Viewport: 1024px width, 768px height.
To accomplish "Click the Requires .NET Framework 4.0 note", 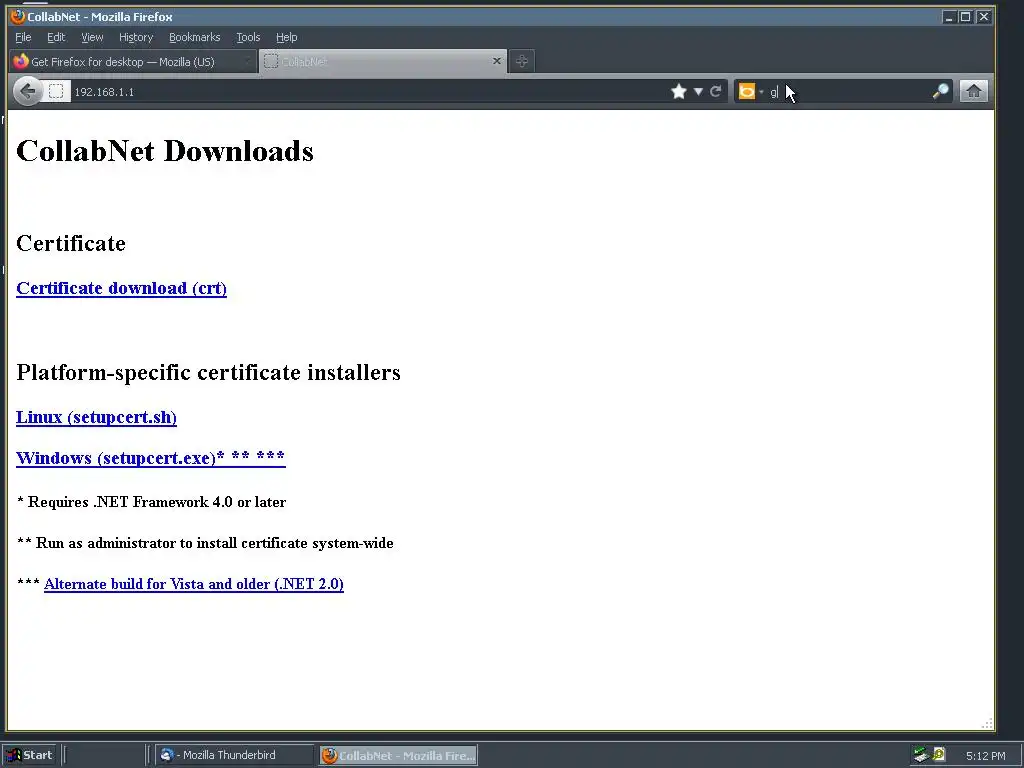I will pos(152,502).
